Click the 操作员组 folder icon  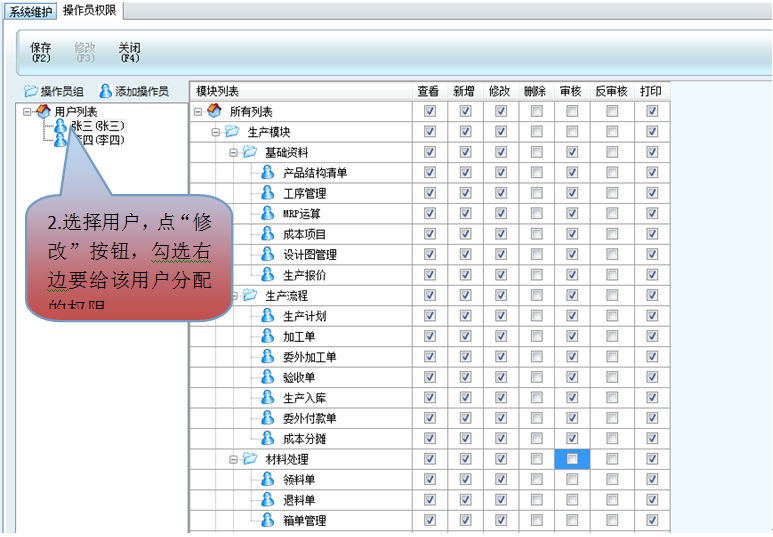click(x=31, y=91)
